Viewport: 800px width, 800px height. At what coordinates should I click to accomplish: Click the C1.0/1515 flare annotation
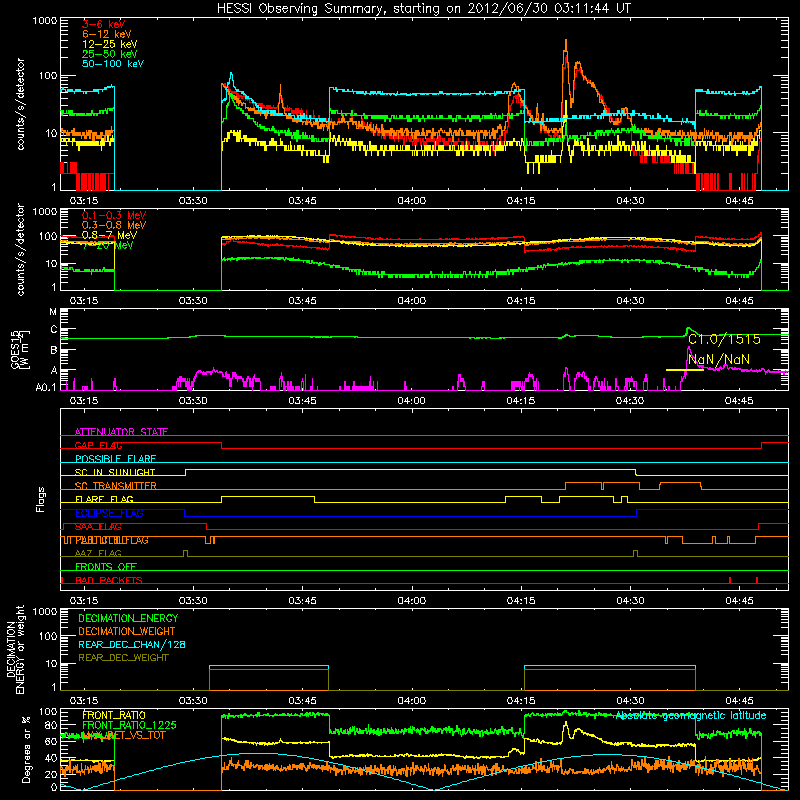pos(724,339)
